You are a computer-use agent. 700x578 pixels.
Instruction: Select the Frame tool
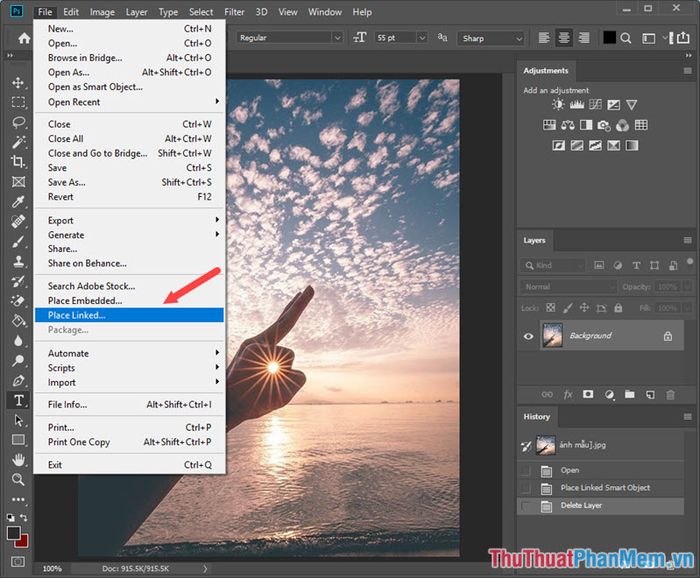(18, 182)
